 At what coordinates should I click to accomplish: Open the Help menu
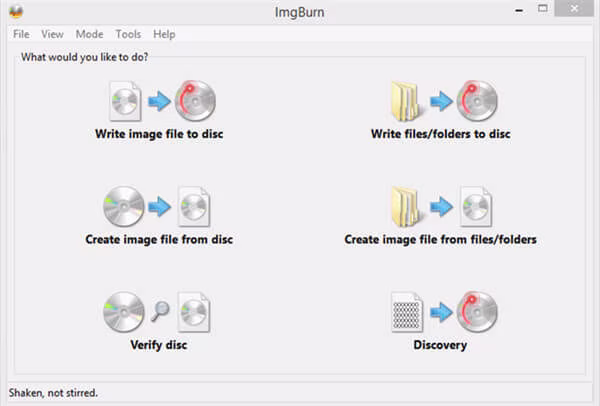point(164,34)
